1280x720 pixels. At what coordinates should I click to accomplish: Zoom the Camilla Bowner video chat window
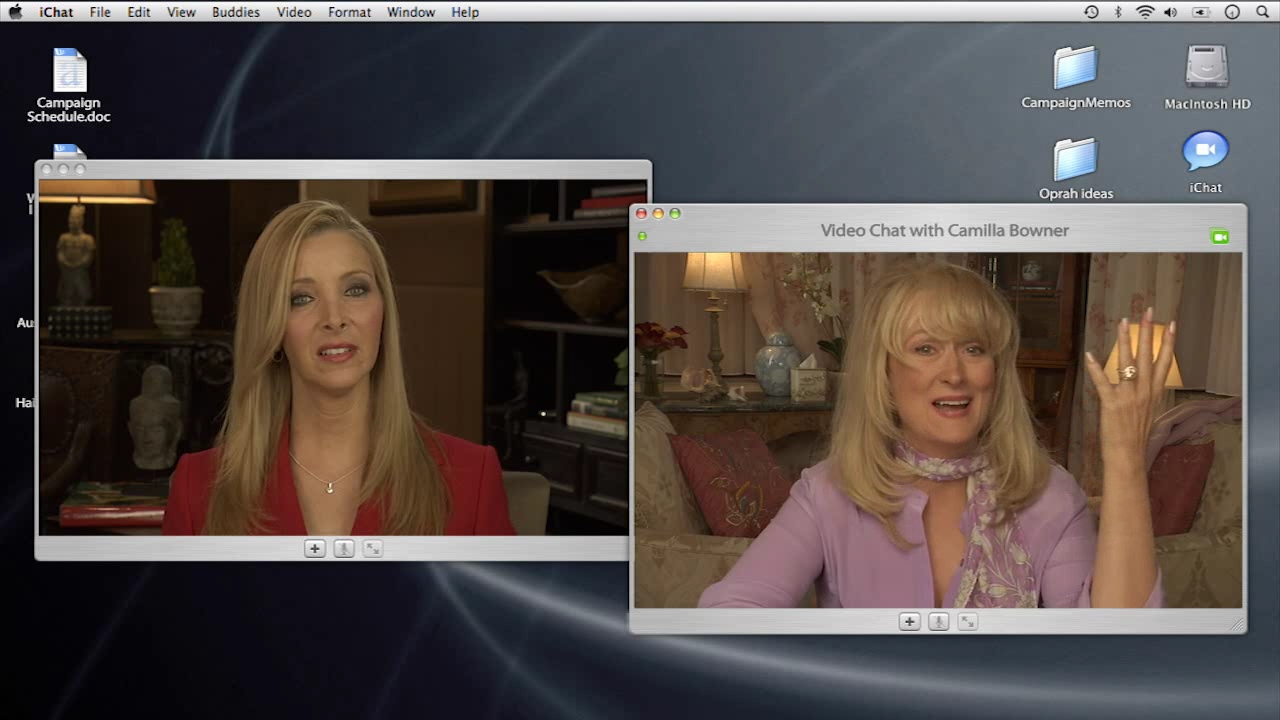(x=675, y=213)
